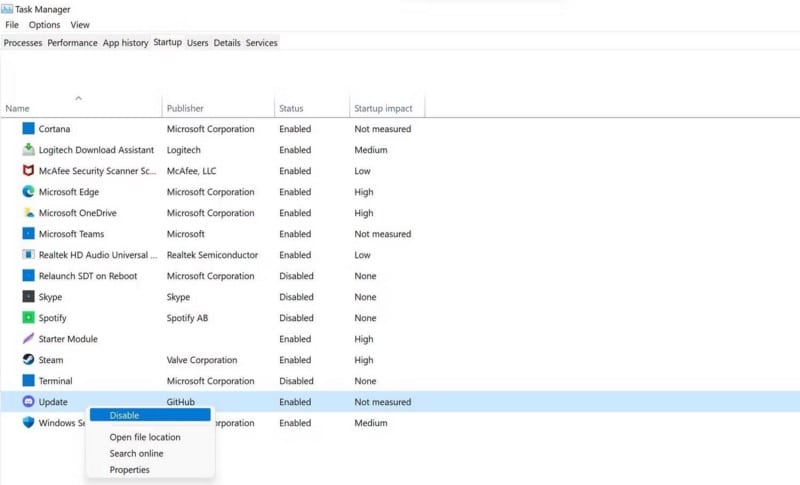The image size is (800, 485).
Task: Choose Open file location in context menu
Action: point(145,437)
